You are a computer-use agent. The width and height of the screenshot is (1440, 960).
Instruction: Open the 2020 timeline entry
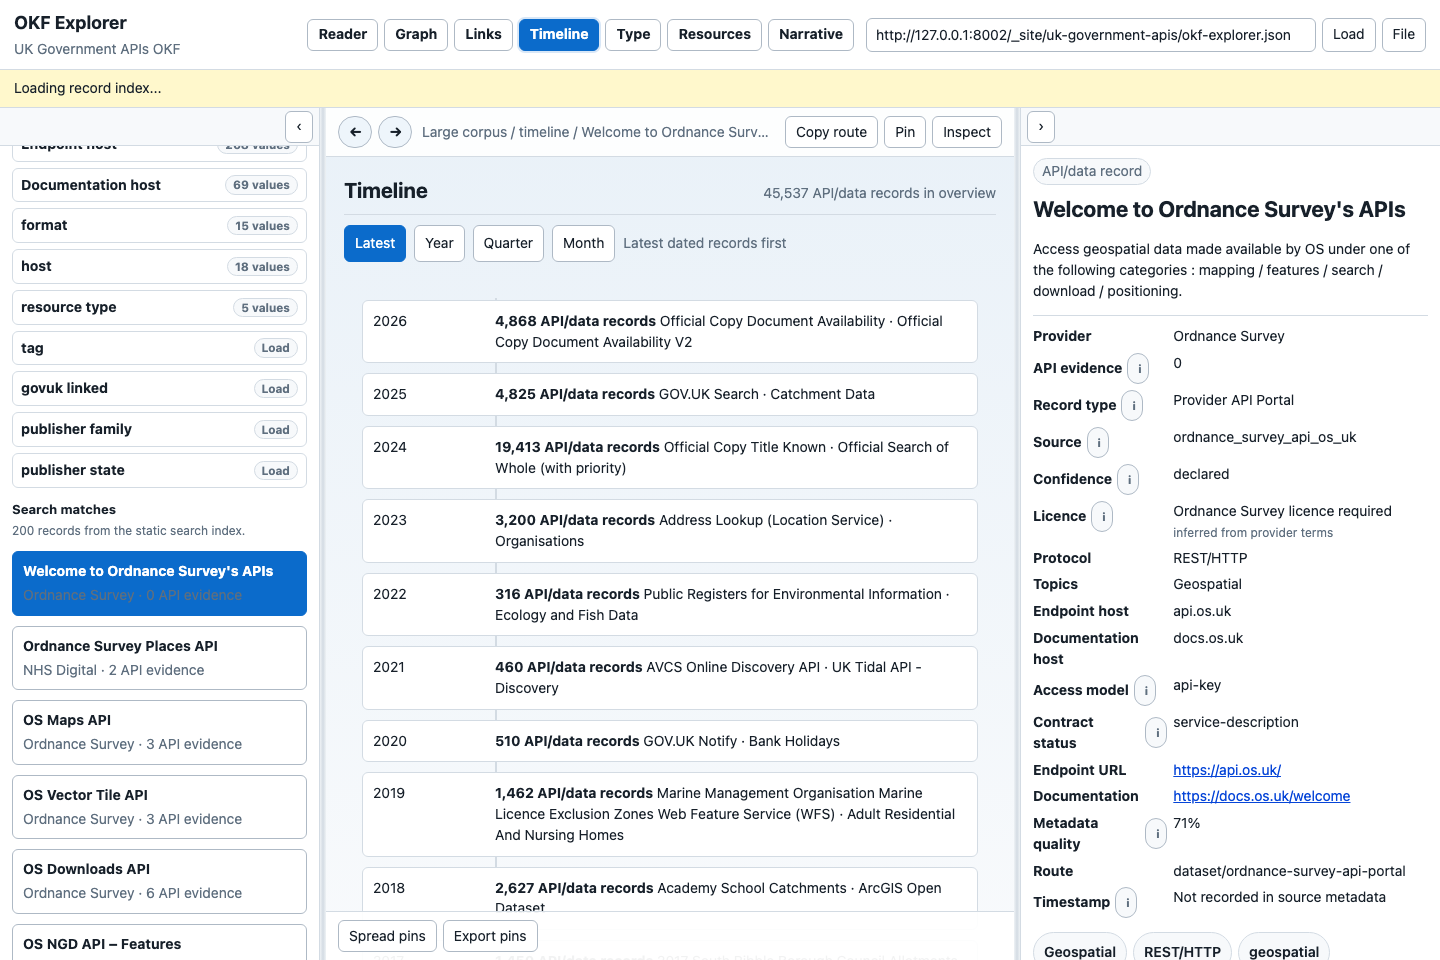click(x=669, y=741)
